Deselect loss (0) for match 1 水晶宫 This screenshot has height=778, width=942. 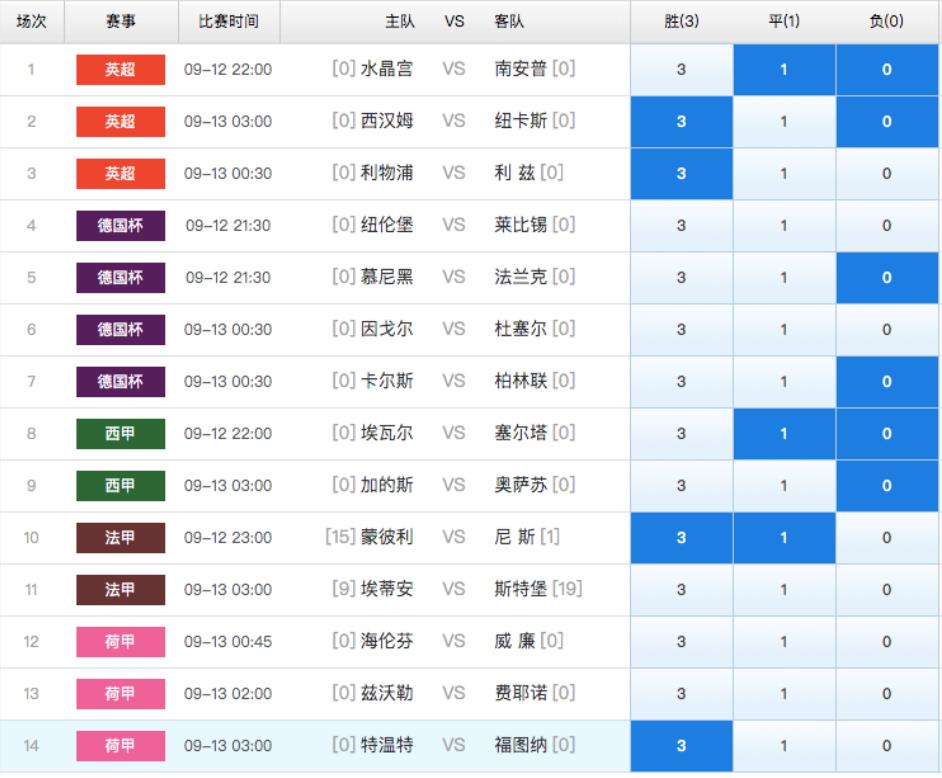tap(887, 70)
